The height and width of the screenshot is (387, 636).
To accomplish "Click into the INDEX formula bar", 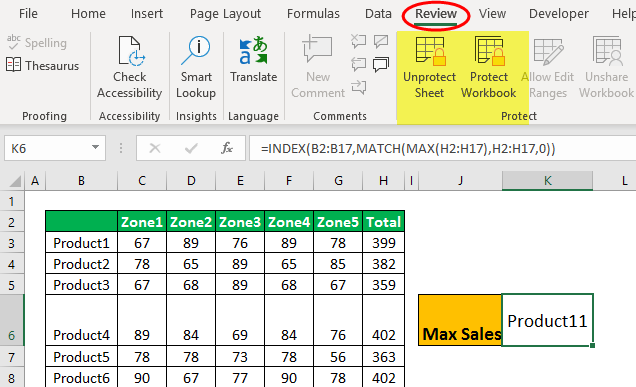I will pos(443,148).
